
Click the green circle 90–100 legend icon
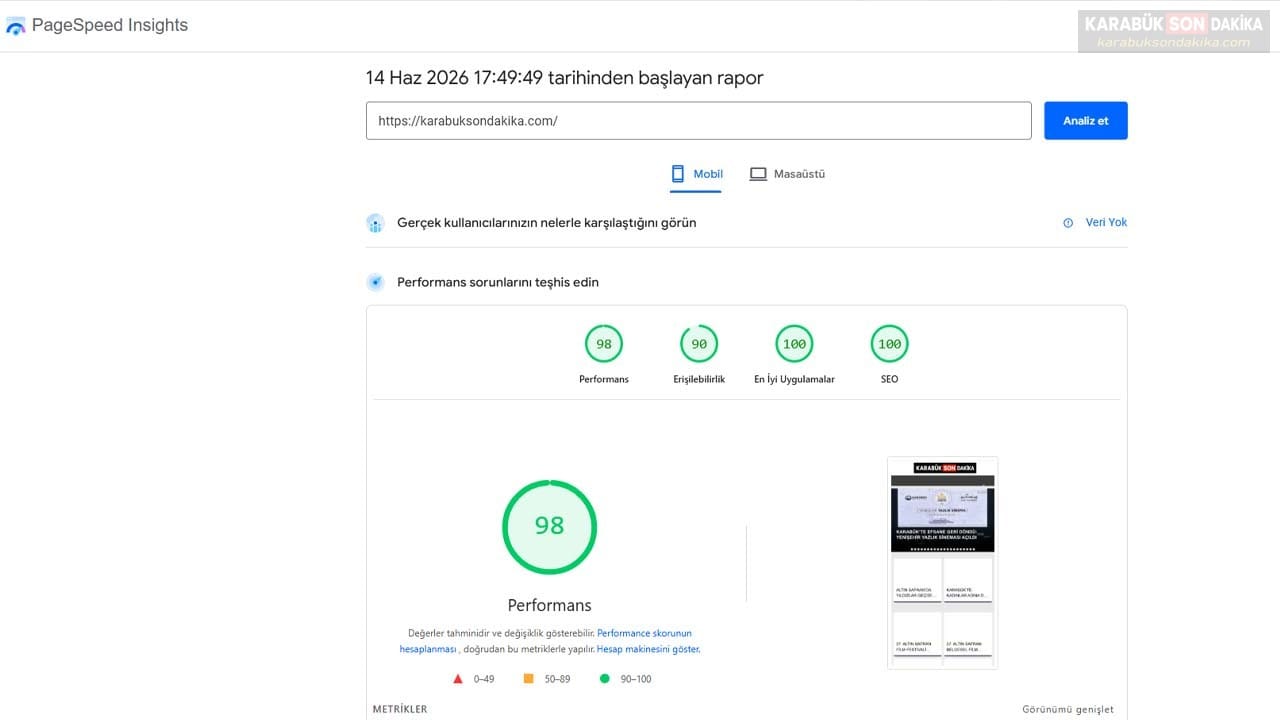(604, 679)
